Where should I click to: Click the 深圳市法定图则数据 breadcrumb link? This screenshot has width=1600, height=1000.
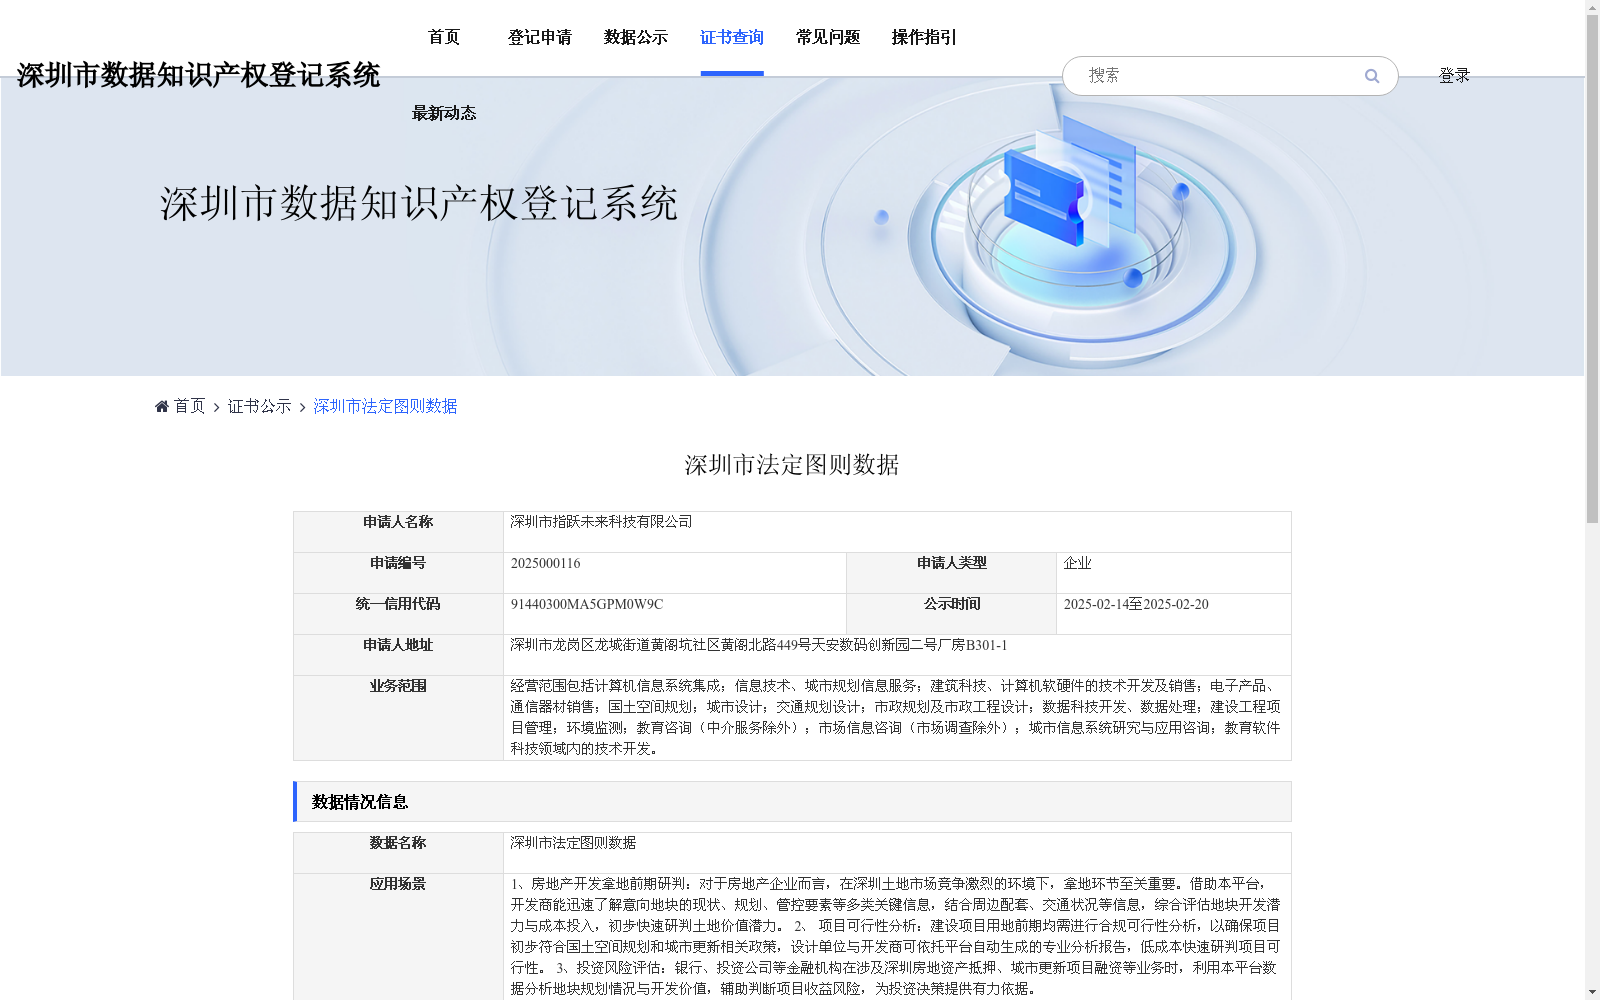[385, 406]
